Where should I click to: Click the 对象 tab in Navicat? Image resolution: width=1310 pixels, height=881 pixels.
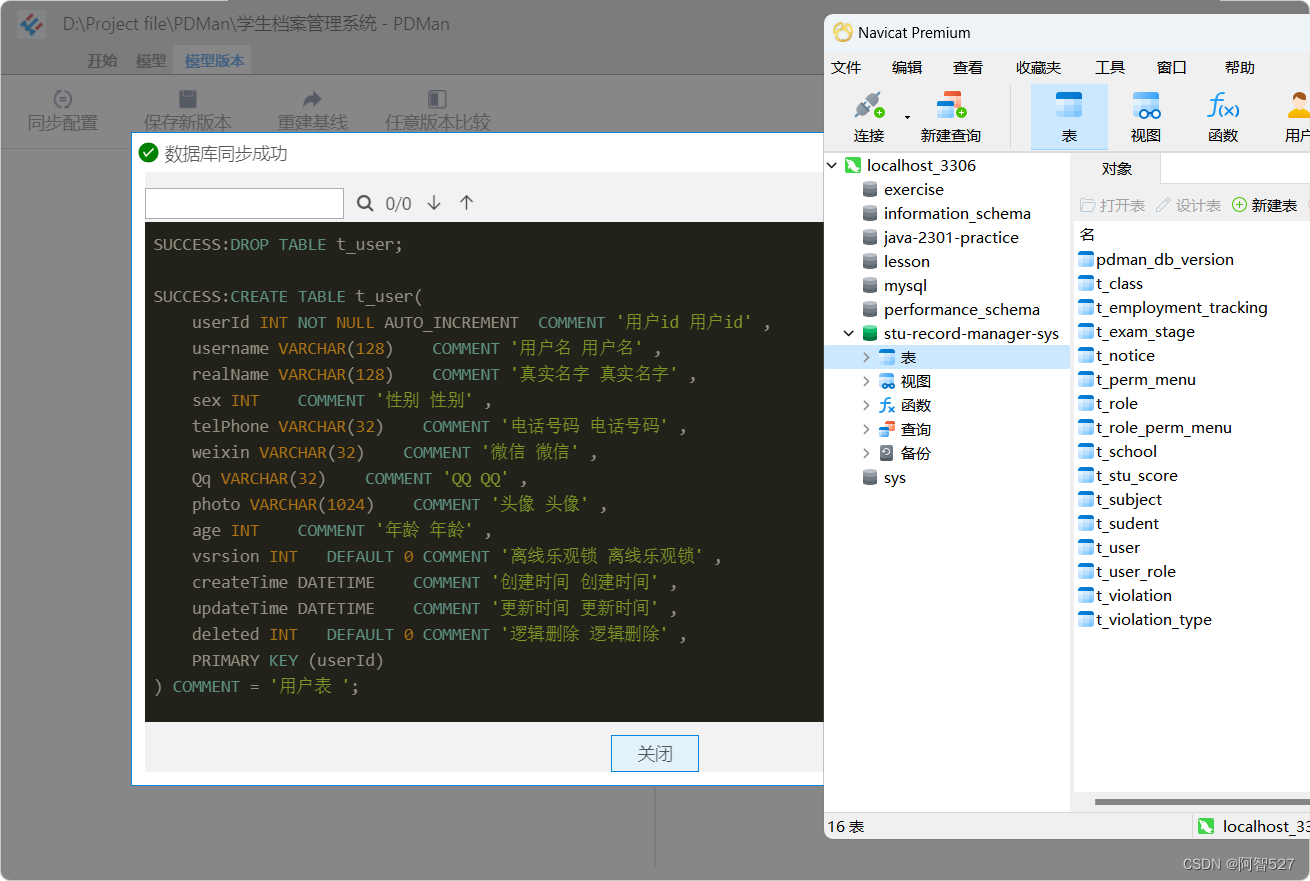(x=1116, y=169)
